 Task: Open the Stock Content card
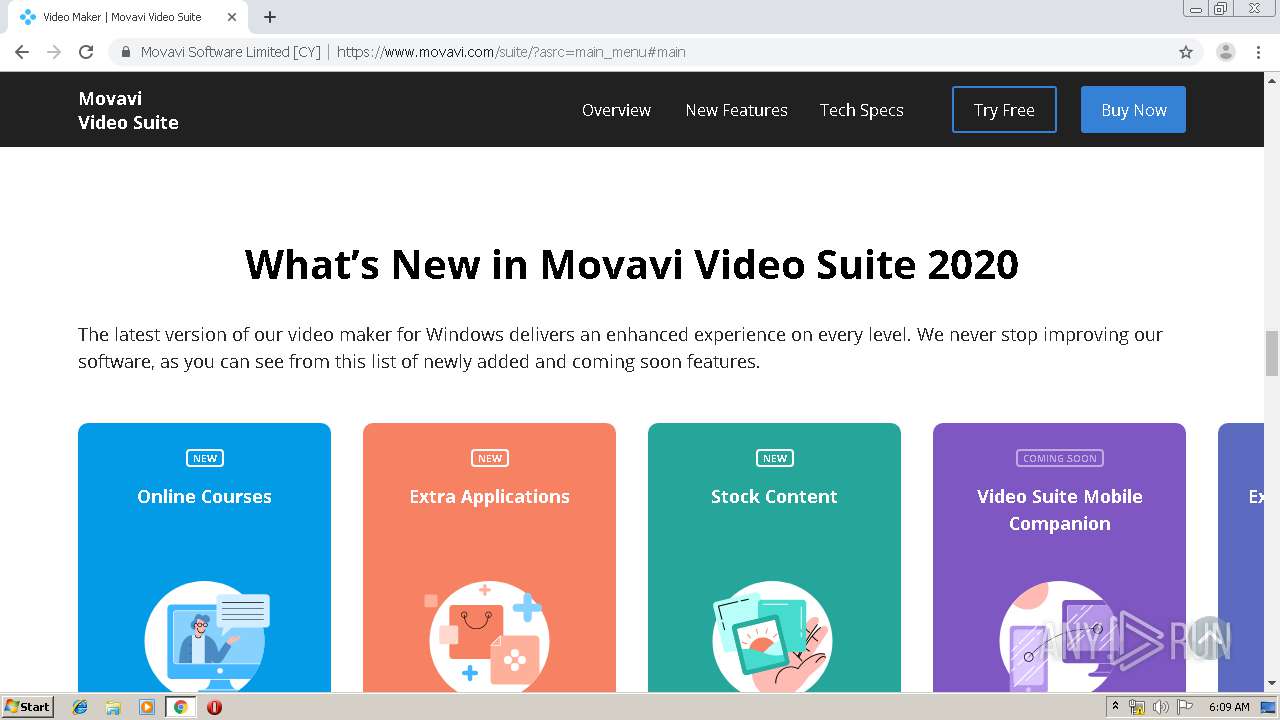(x=774, y=557)
